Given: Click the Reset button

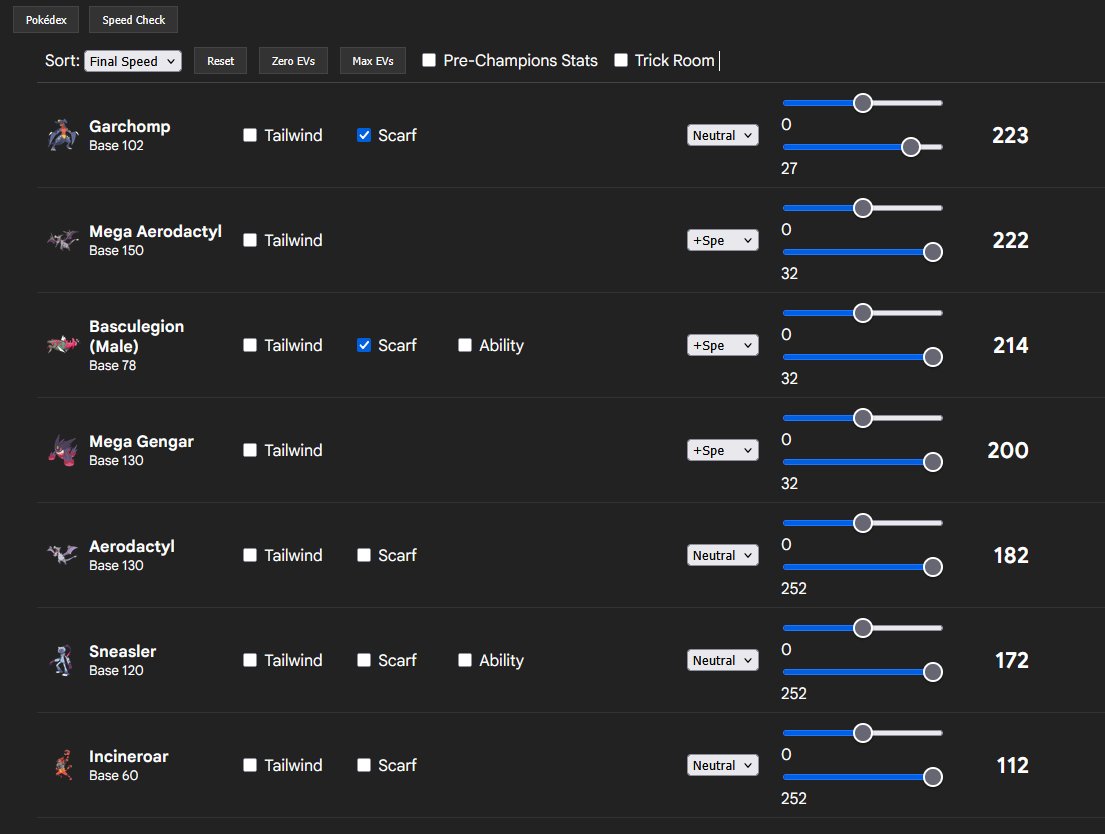Looking at the screenshot, I should [220, 61].
